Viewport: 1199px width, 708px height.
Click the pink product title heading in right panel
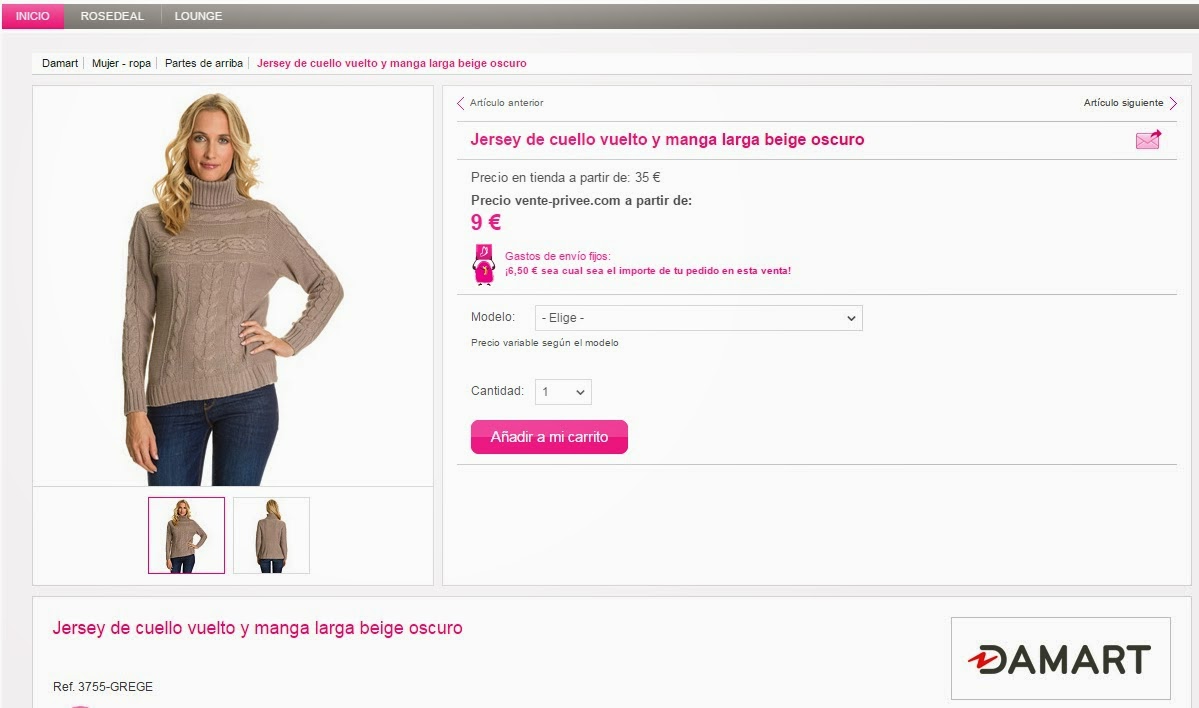coord(668,140)
